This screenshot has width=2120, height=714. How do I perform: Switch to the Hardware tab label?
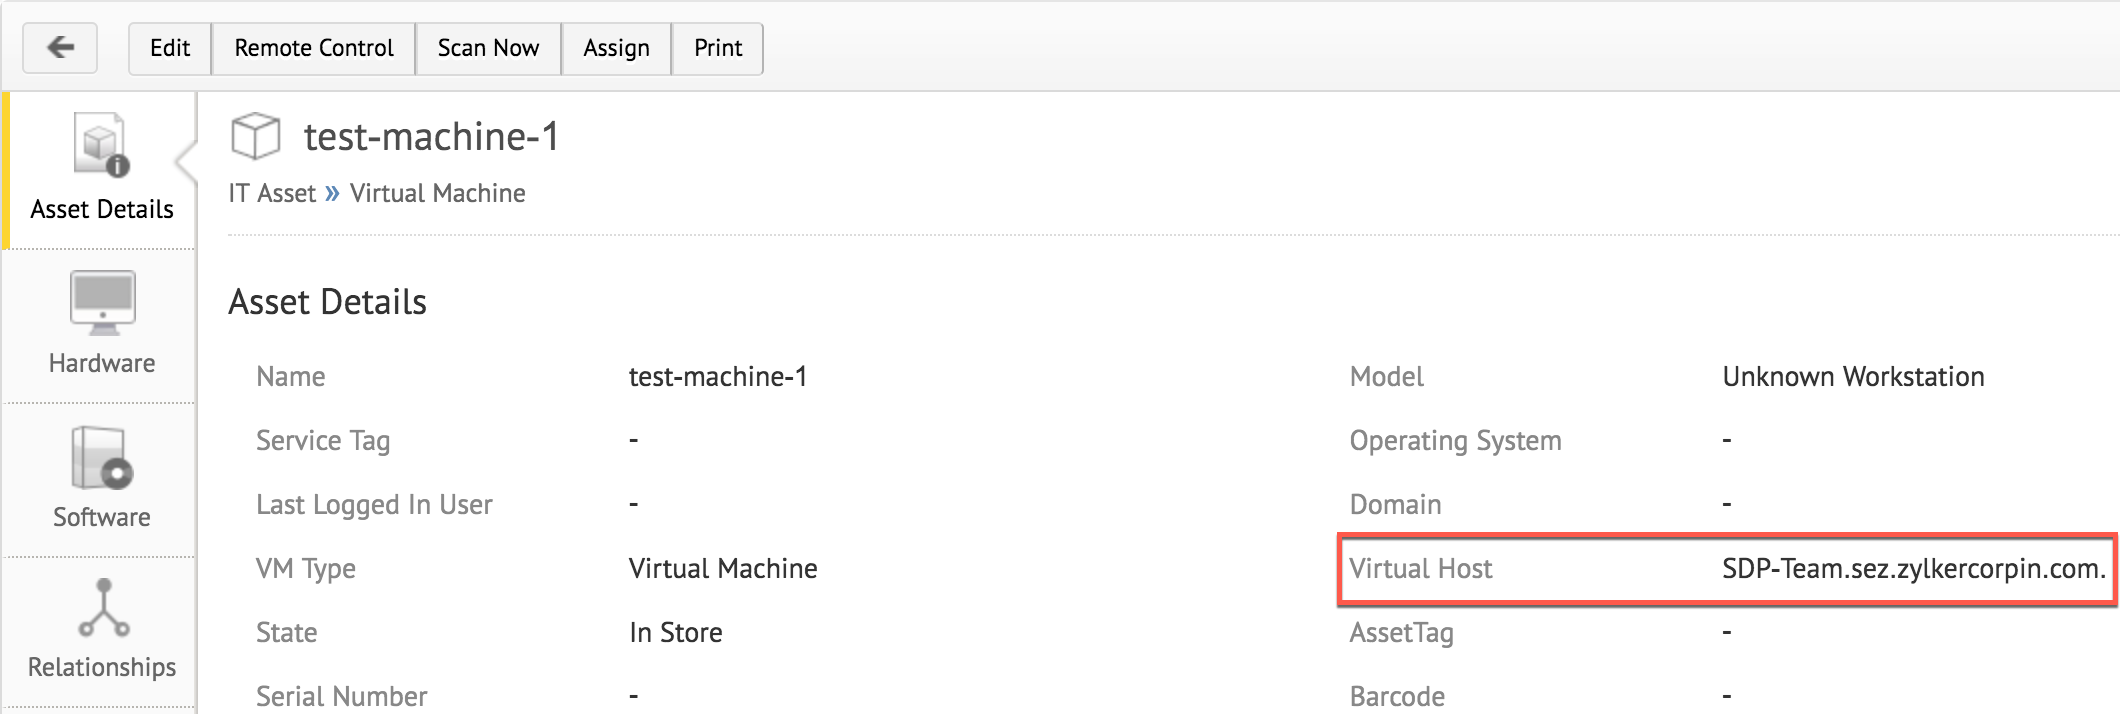102,363
